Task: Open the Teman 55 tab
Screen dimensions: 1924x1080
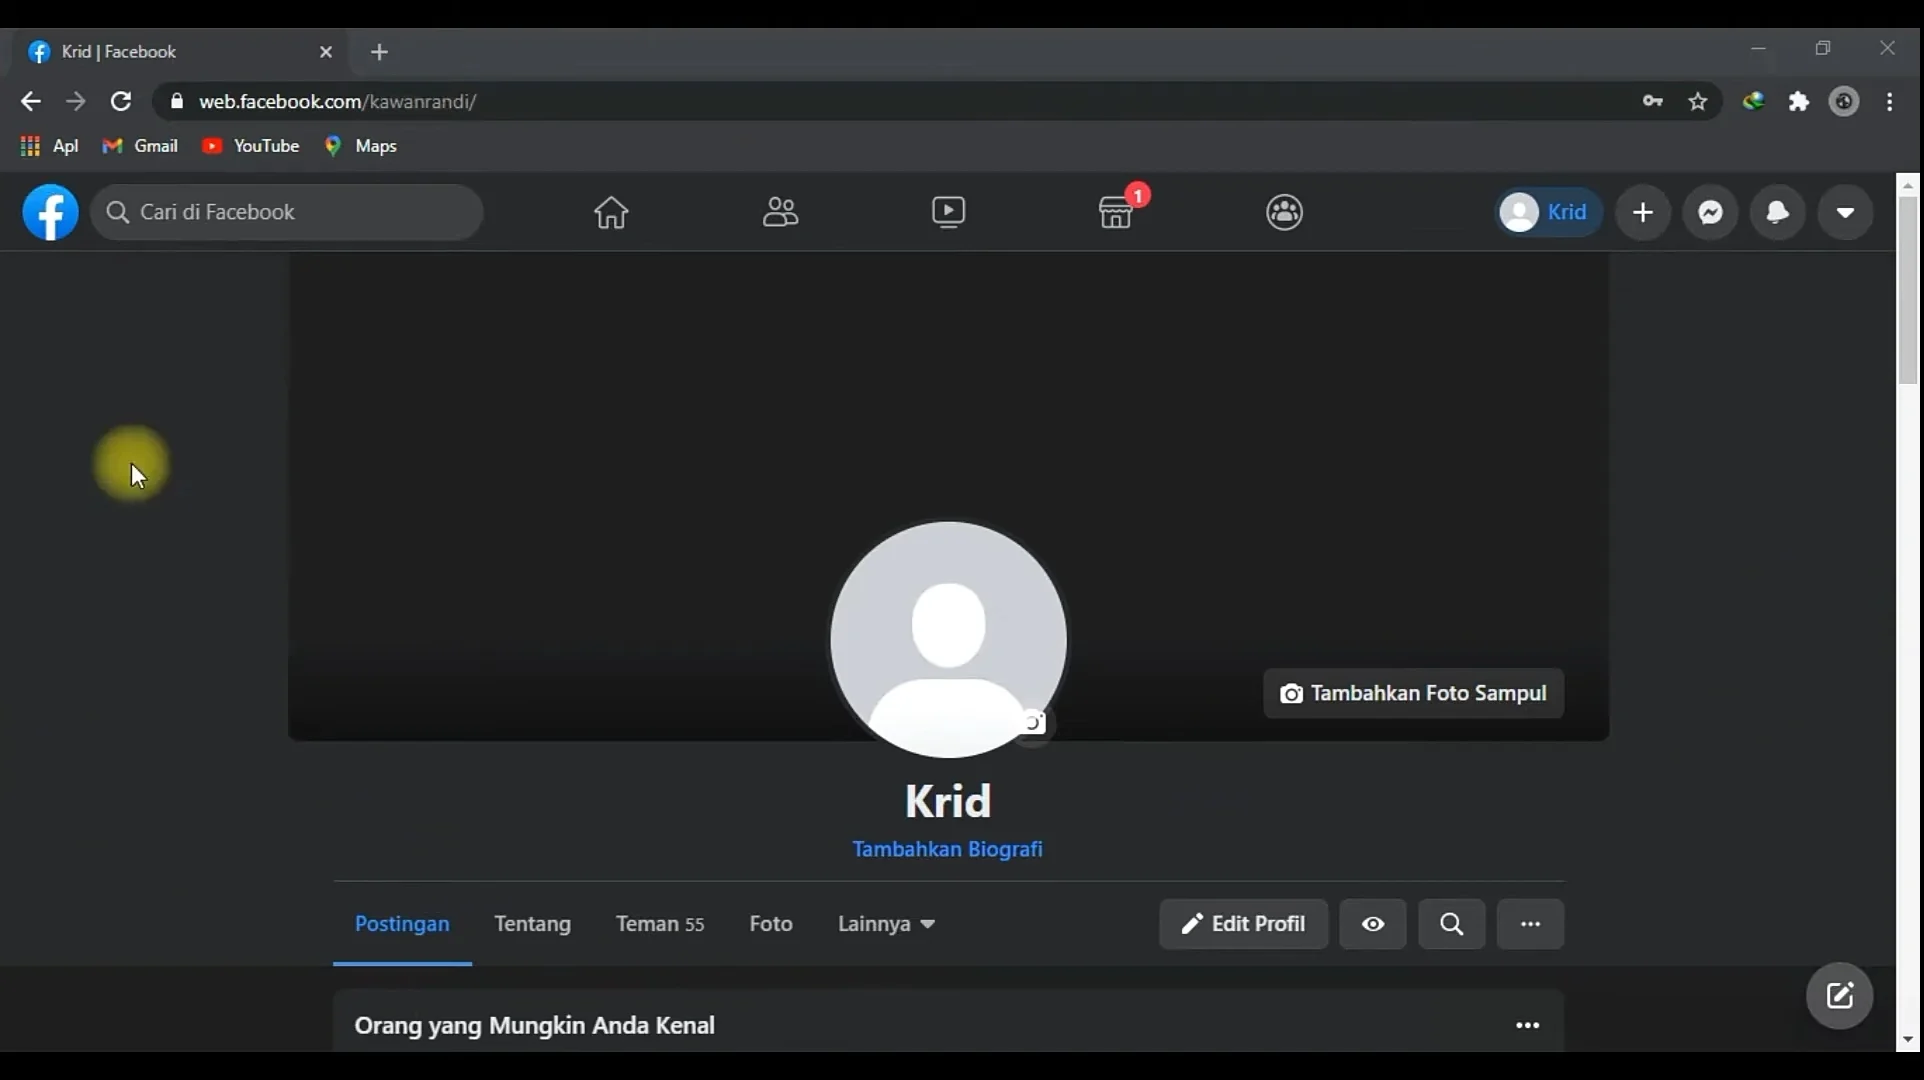Action: [660, 924]
